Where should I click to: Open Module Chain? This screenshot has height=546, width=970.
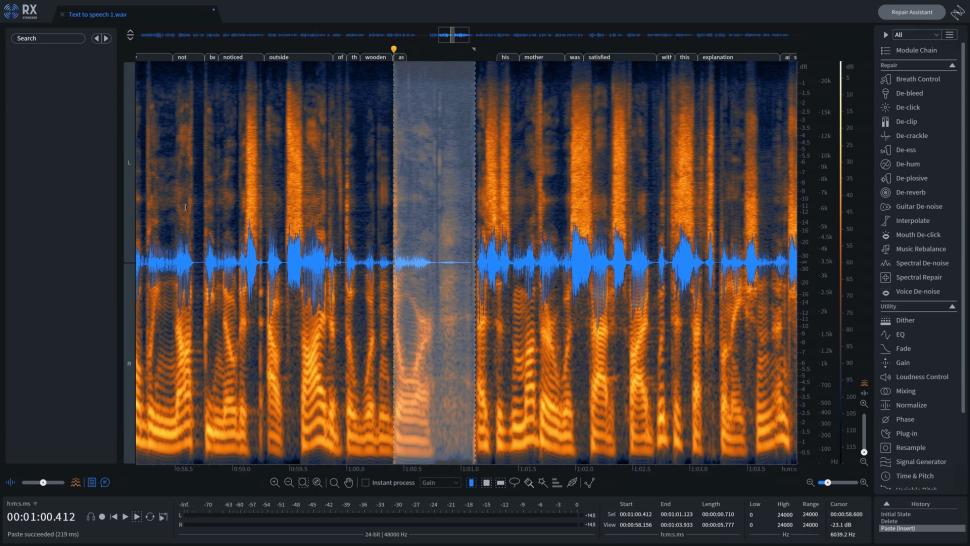(x=916, y=50)
